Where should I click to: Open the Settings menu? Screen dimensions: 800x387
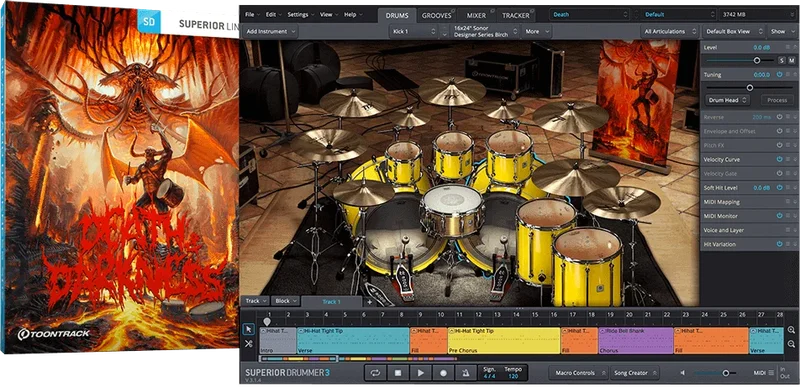[x=301, y=15]
